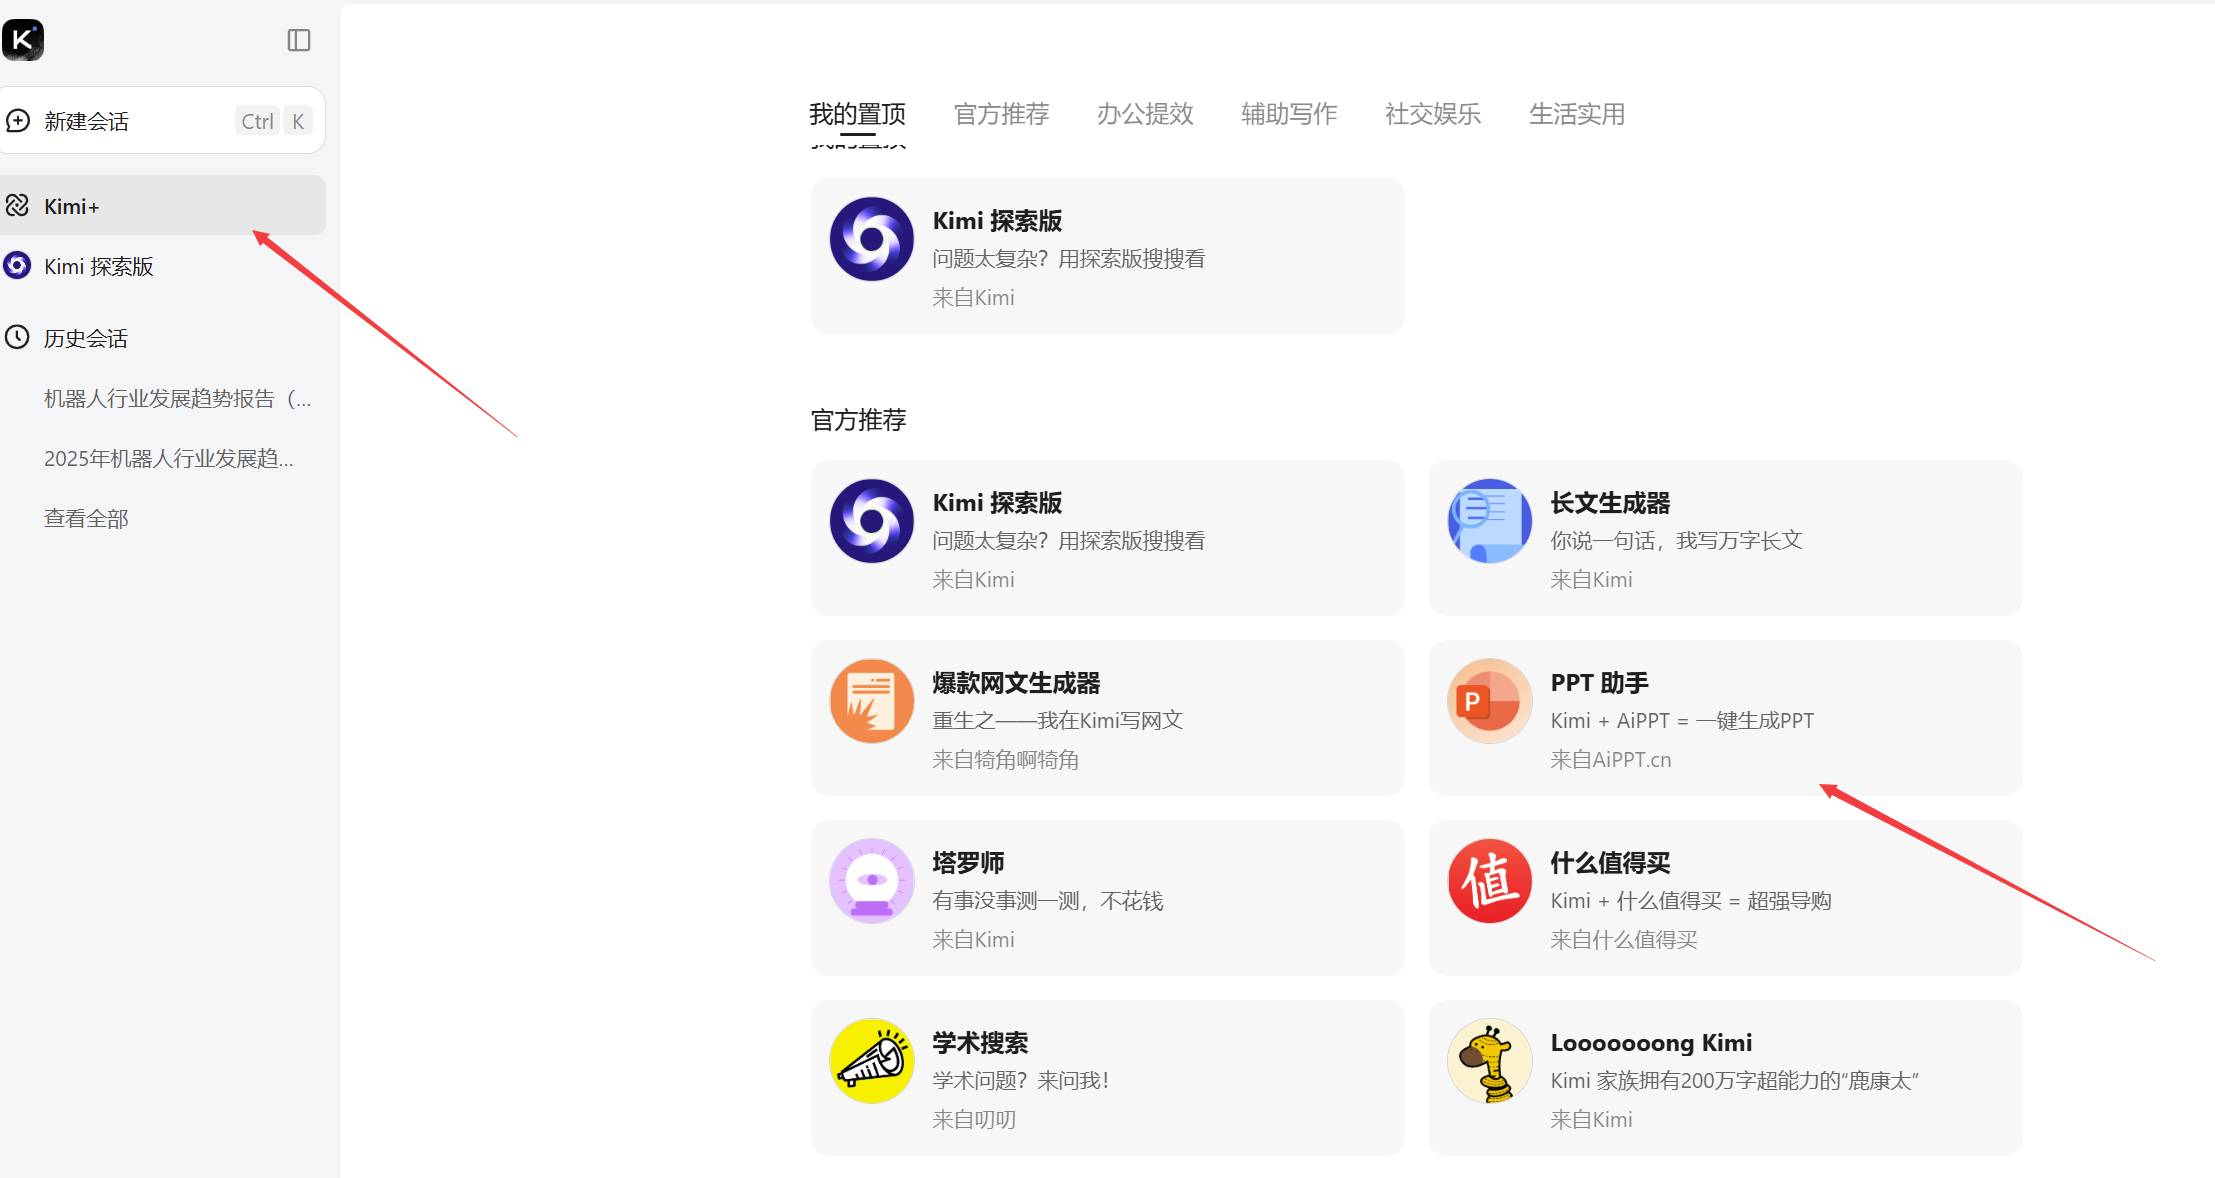The image size is (2215, 1178).
Task: Click description 你说一句话，我写万字长文
Action: point(1676,541)
